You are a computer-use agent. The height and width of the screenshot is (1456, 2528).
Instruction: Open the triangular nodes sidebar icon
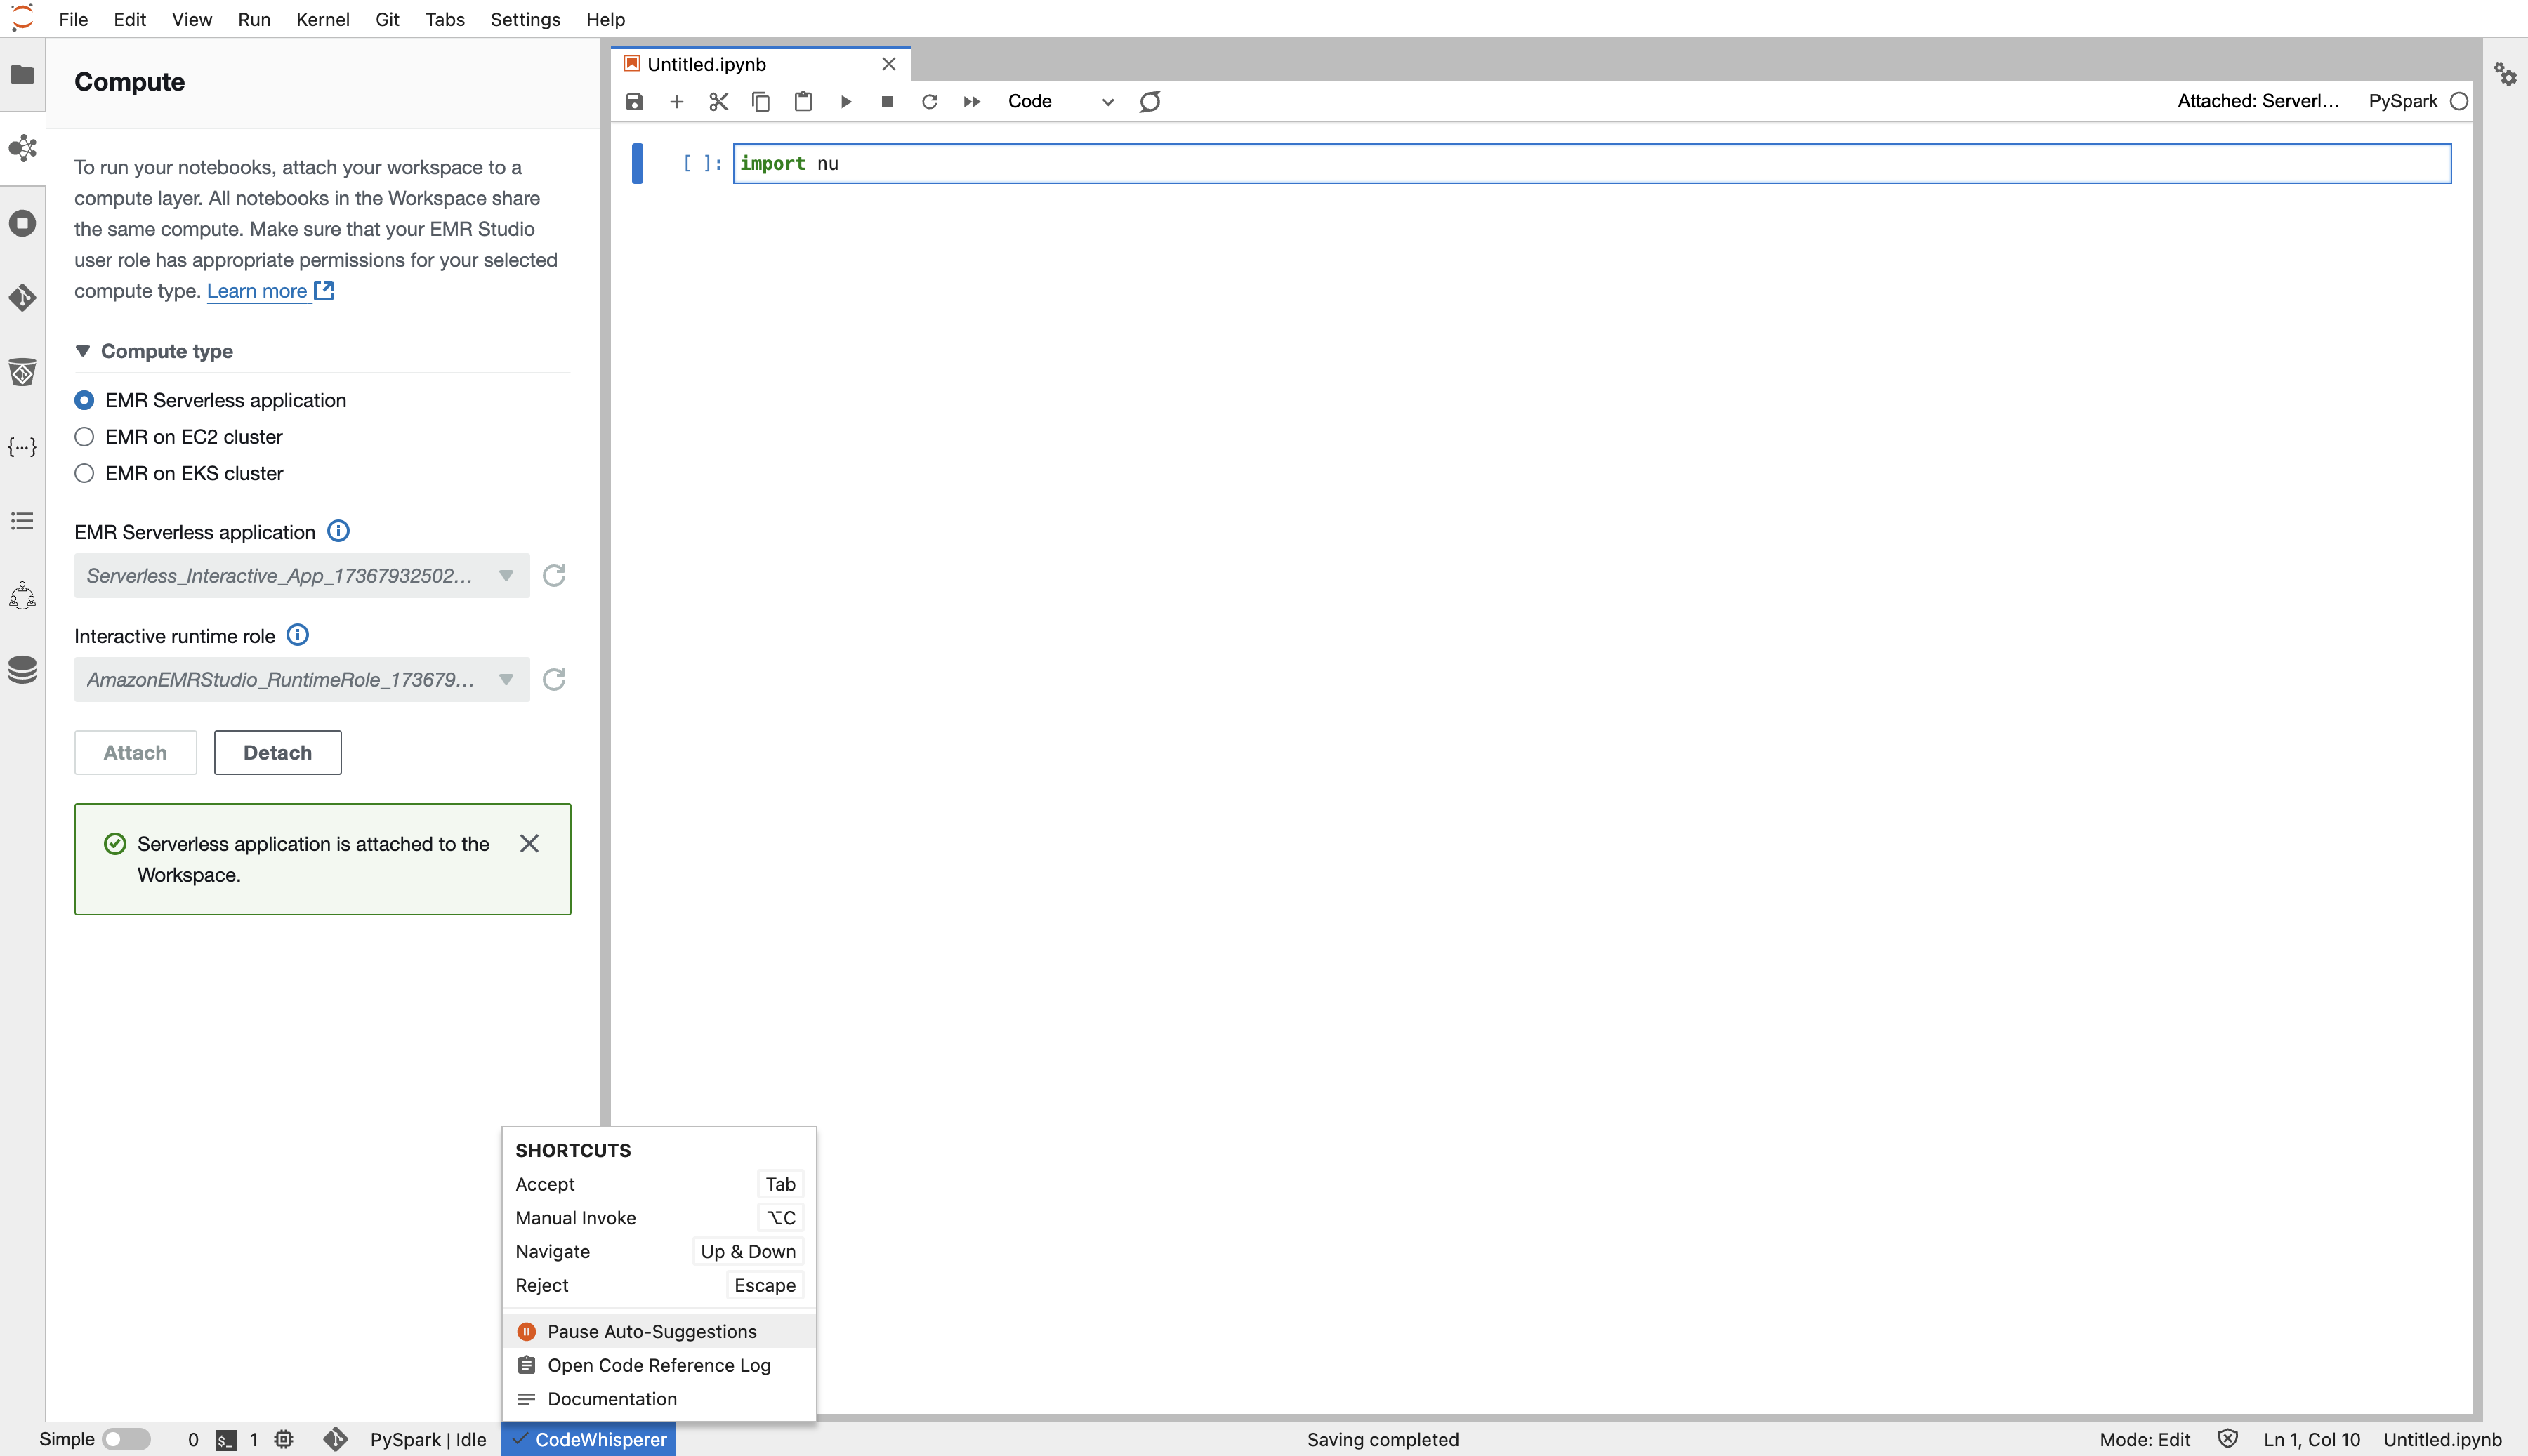[x=22, y=596]
